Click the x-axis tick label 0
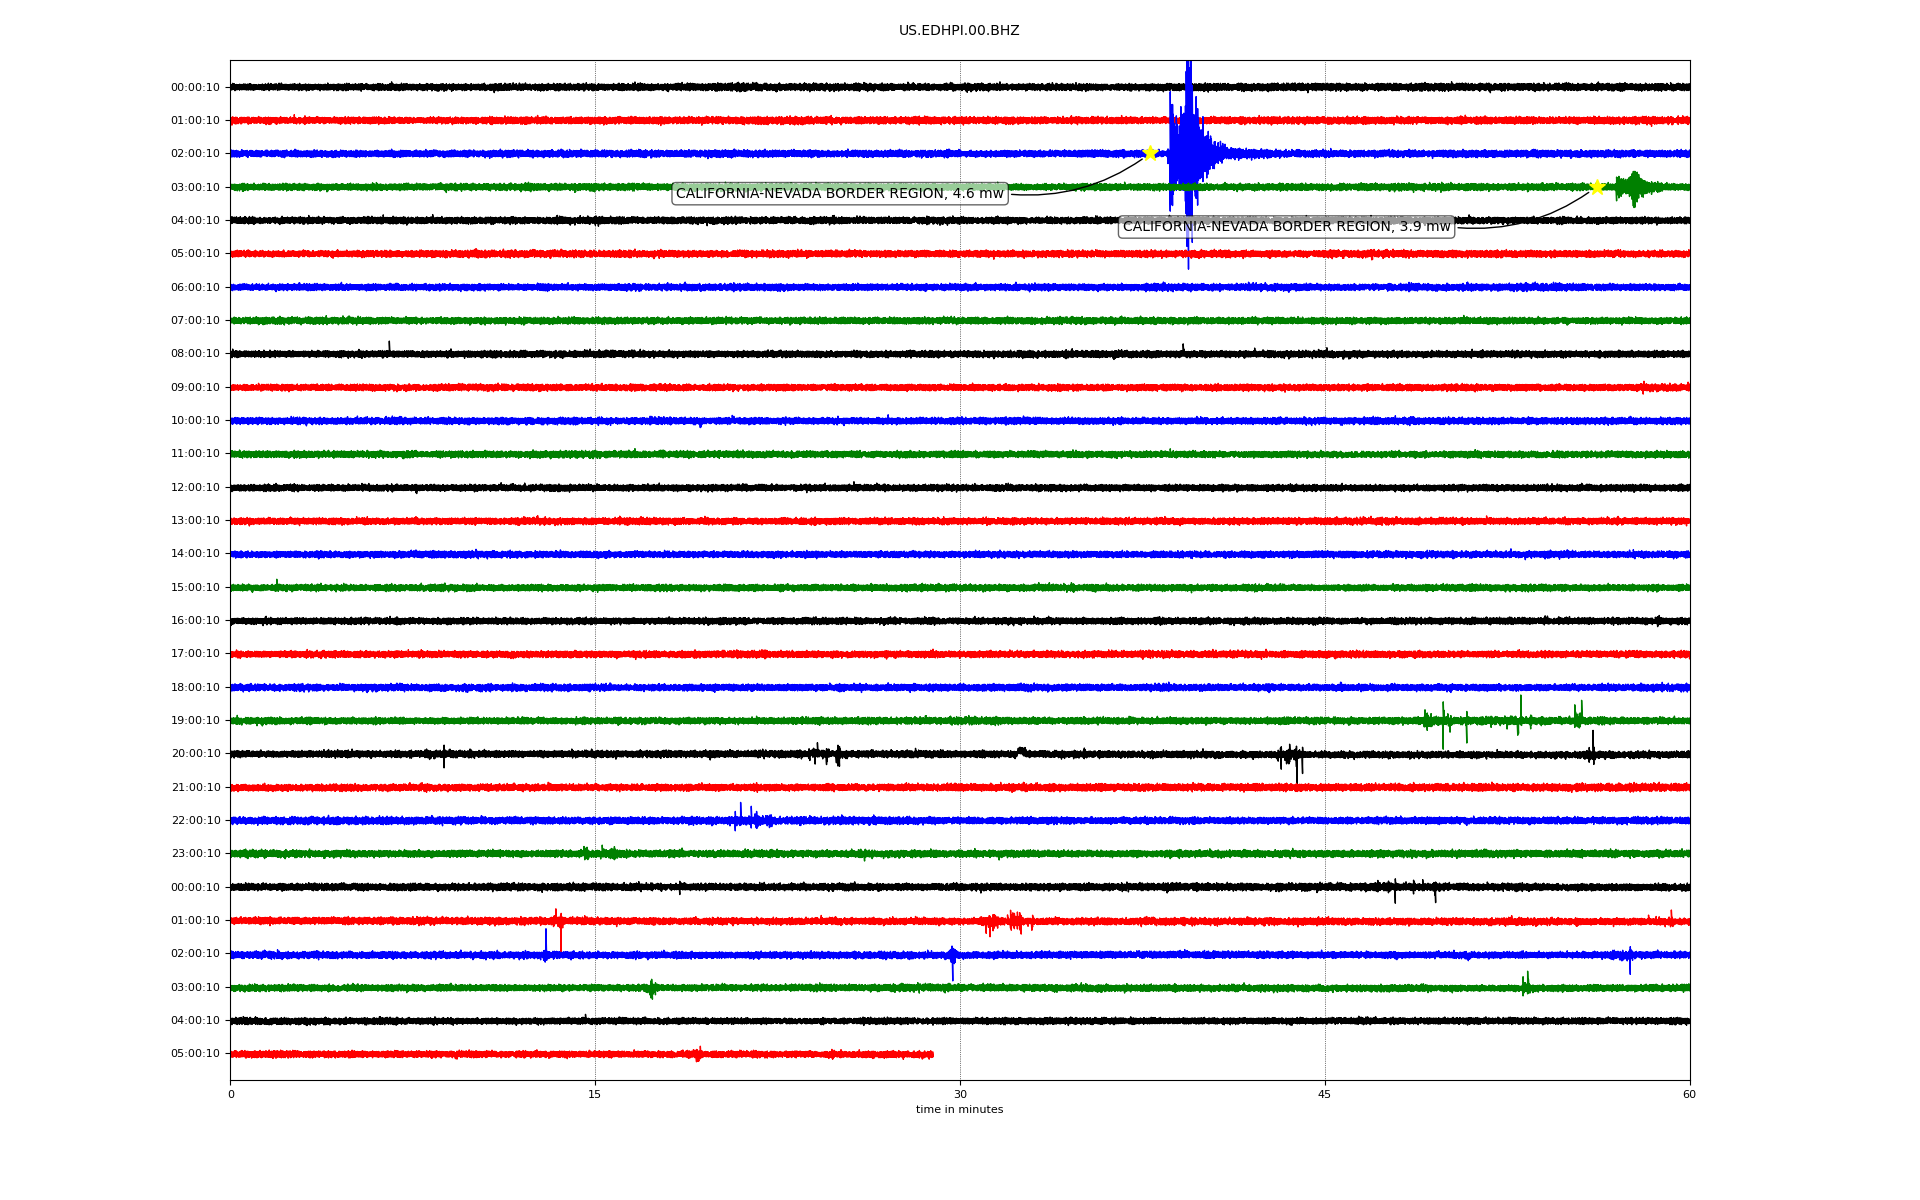The width and height of the screenshot is (1920, 1200). coord(231,1094)
